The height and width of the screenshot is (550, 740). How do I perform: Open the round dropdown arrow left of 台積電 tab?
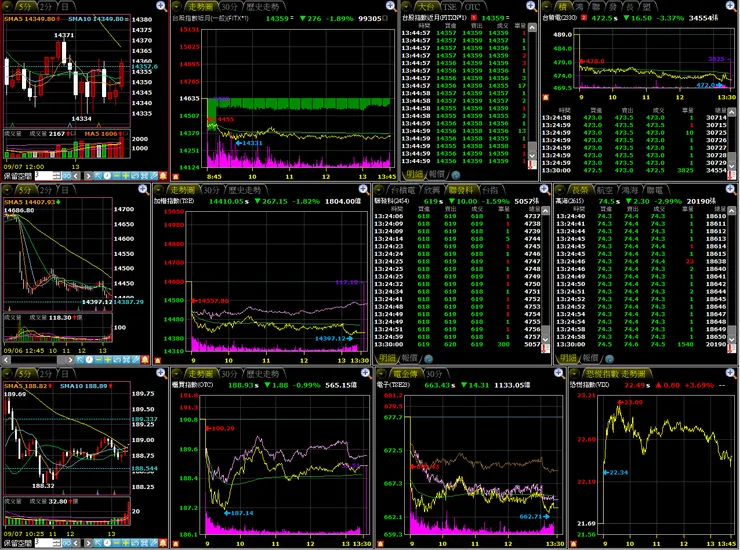[x=379, y=190]
